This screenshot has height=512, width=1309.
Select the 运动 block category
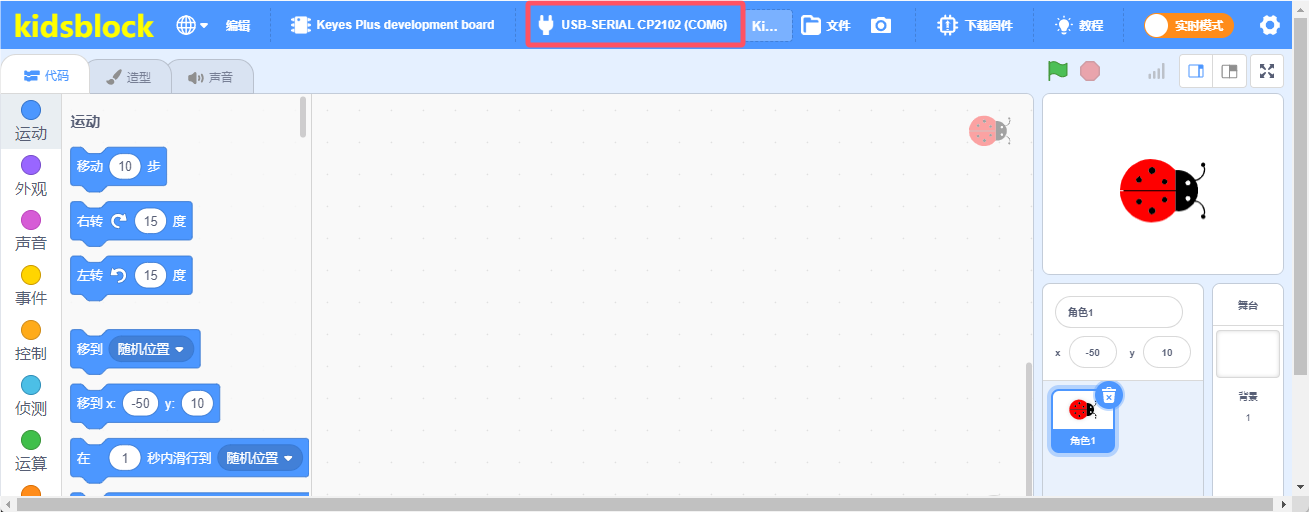click(x=31, y=121)
